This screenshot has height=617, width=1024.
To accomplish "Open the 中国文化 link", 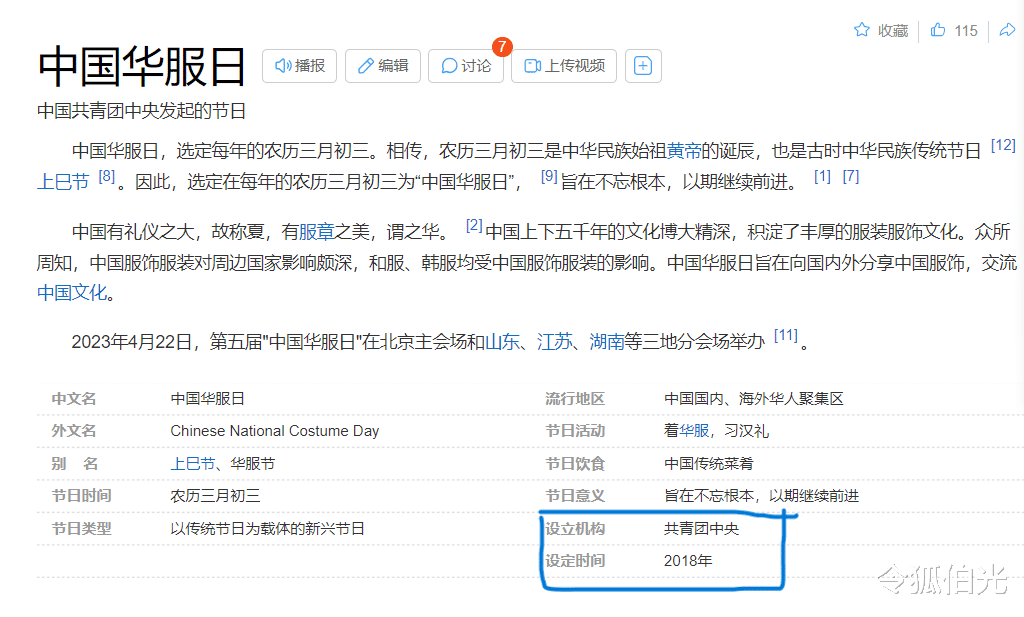I will click(x=72, y=293).
